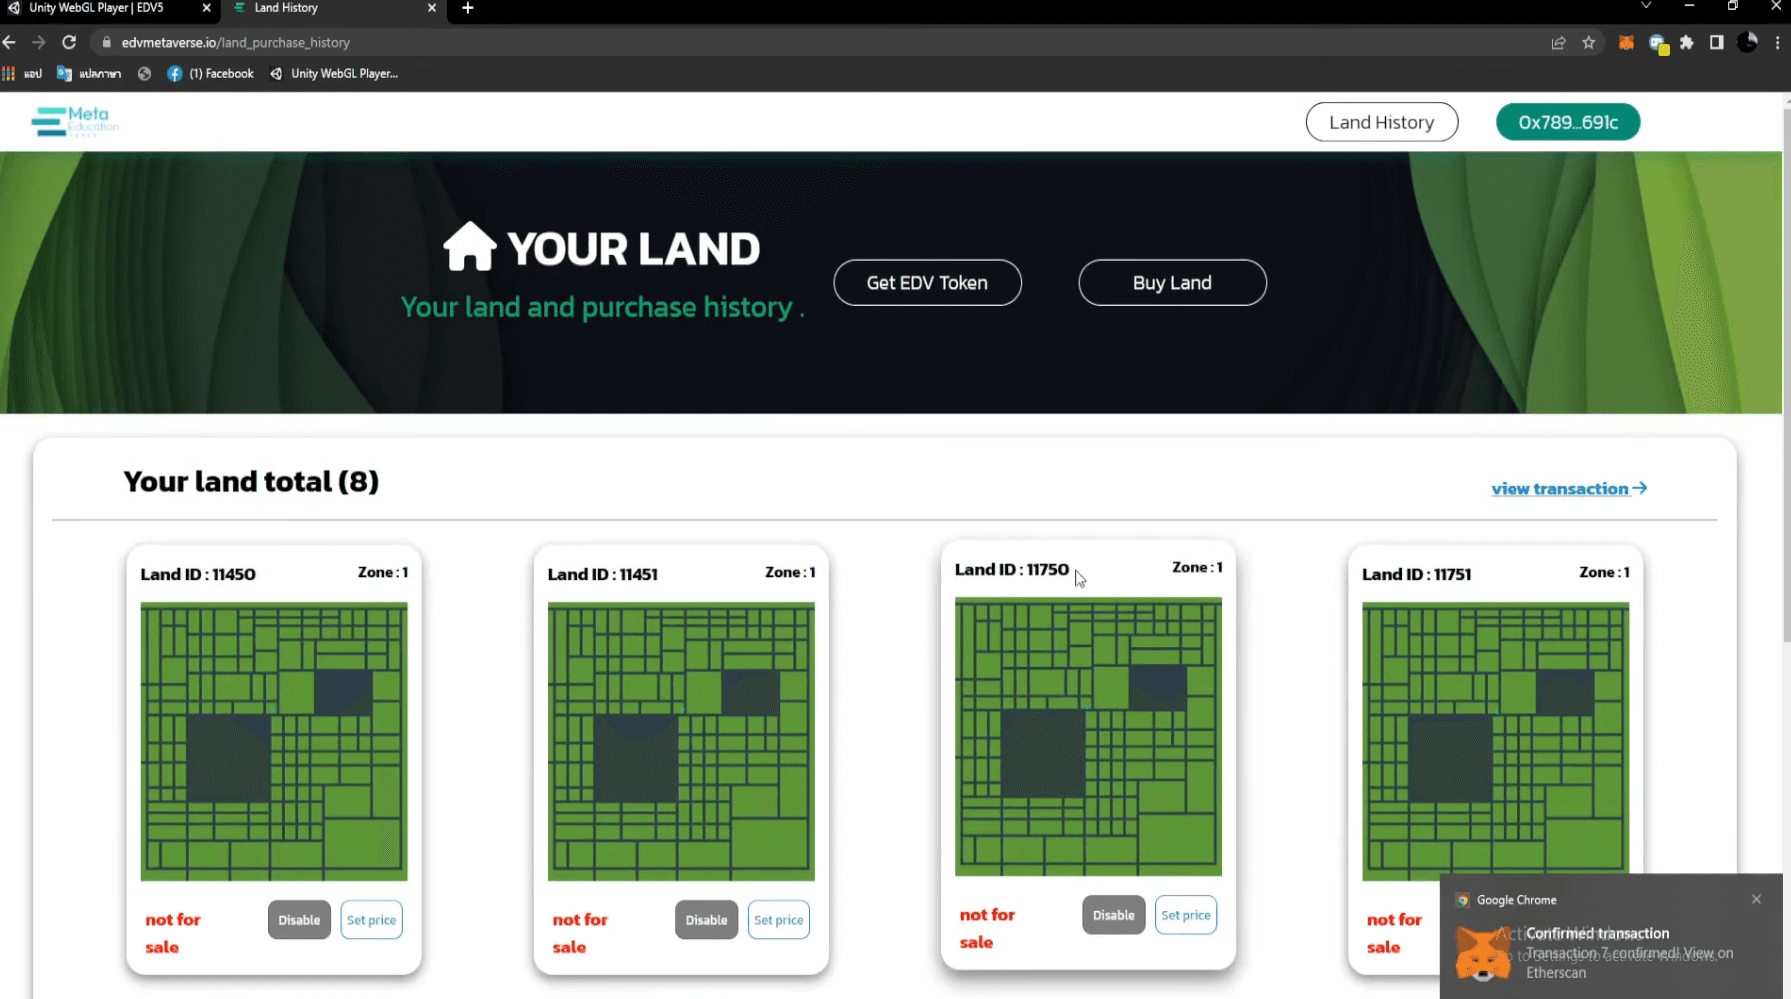Open the view transaction link
Image resolution: width=1791 pixels, height=999 pixels.
[1568, 489]
